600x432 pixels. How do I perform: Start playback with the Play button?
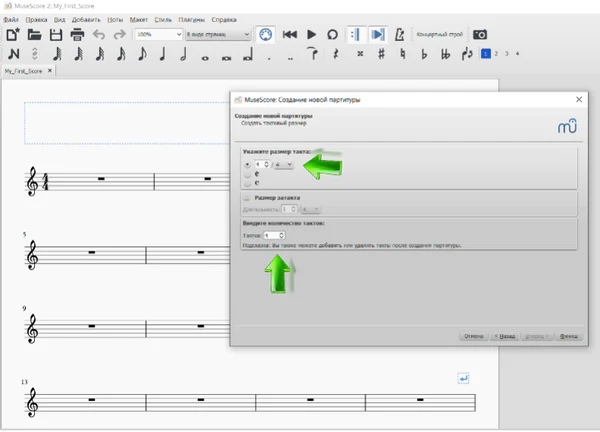(x=311, y=34)
